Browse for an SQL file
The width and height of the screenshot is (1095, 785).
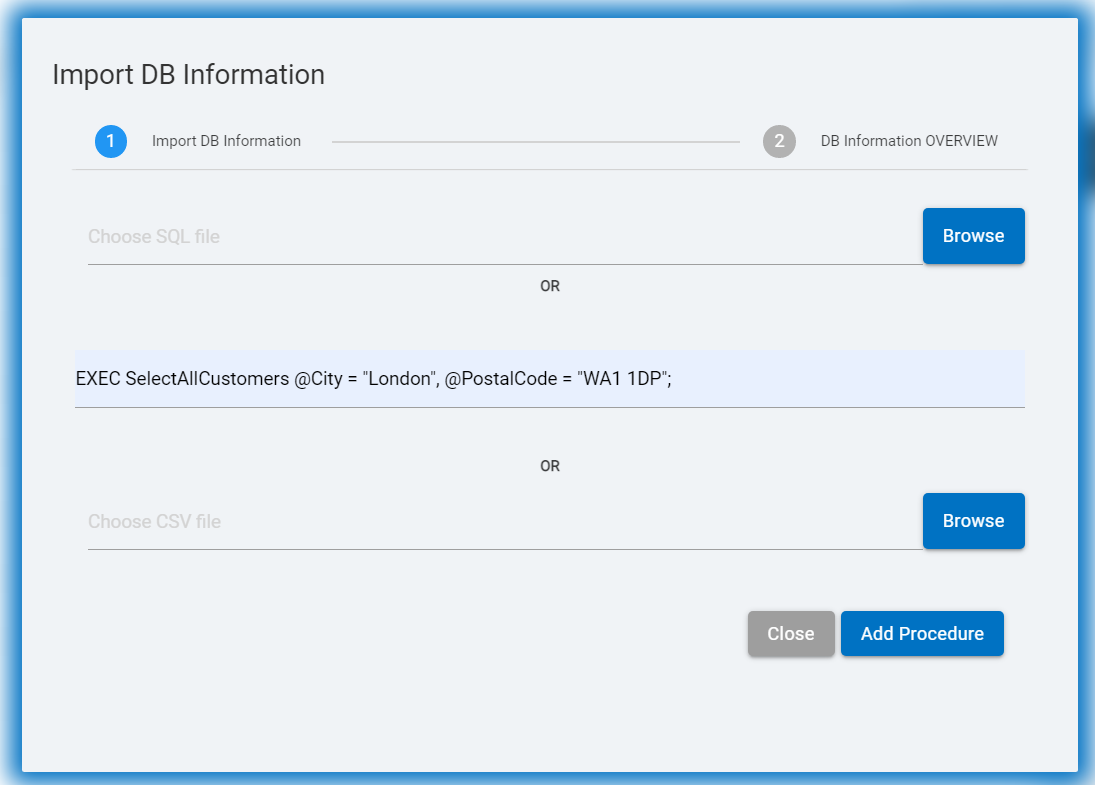coord(973,236)
